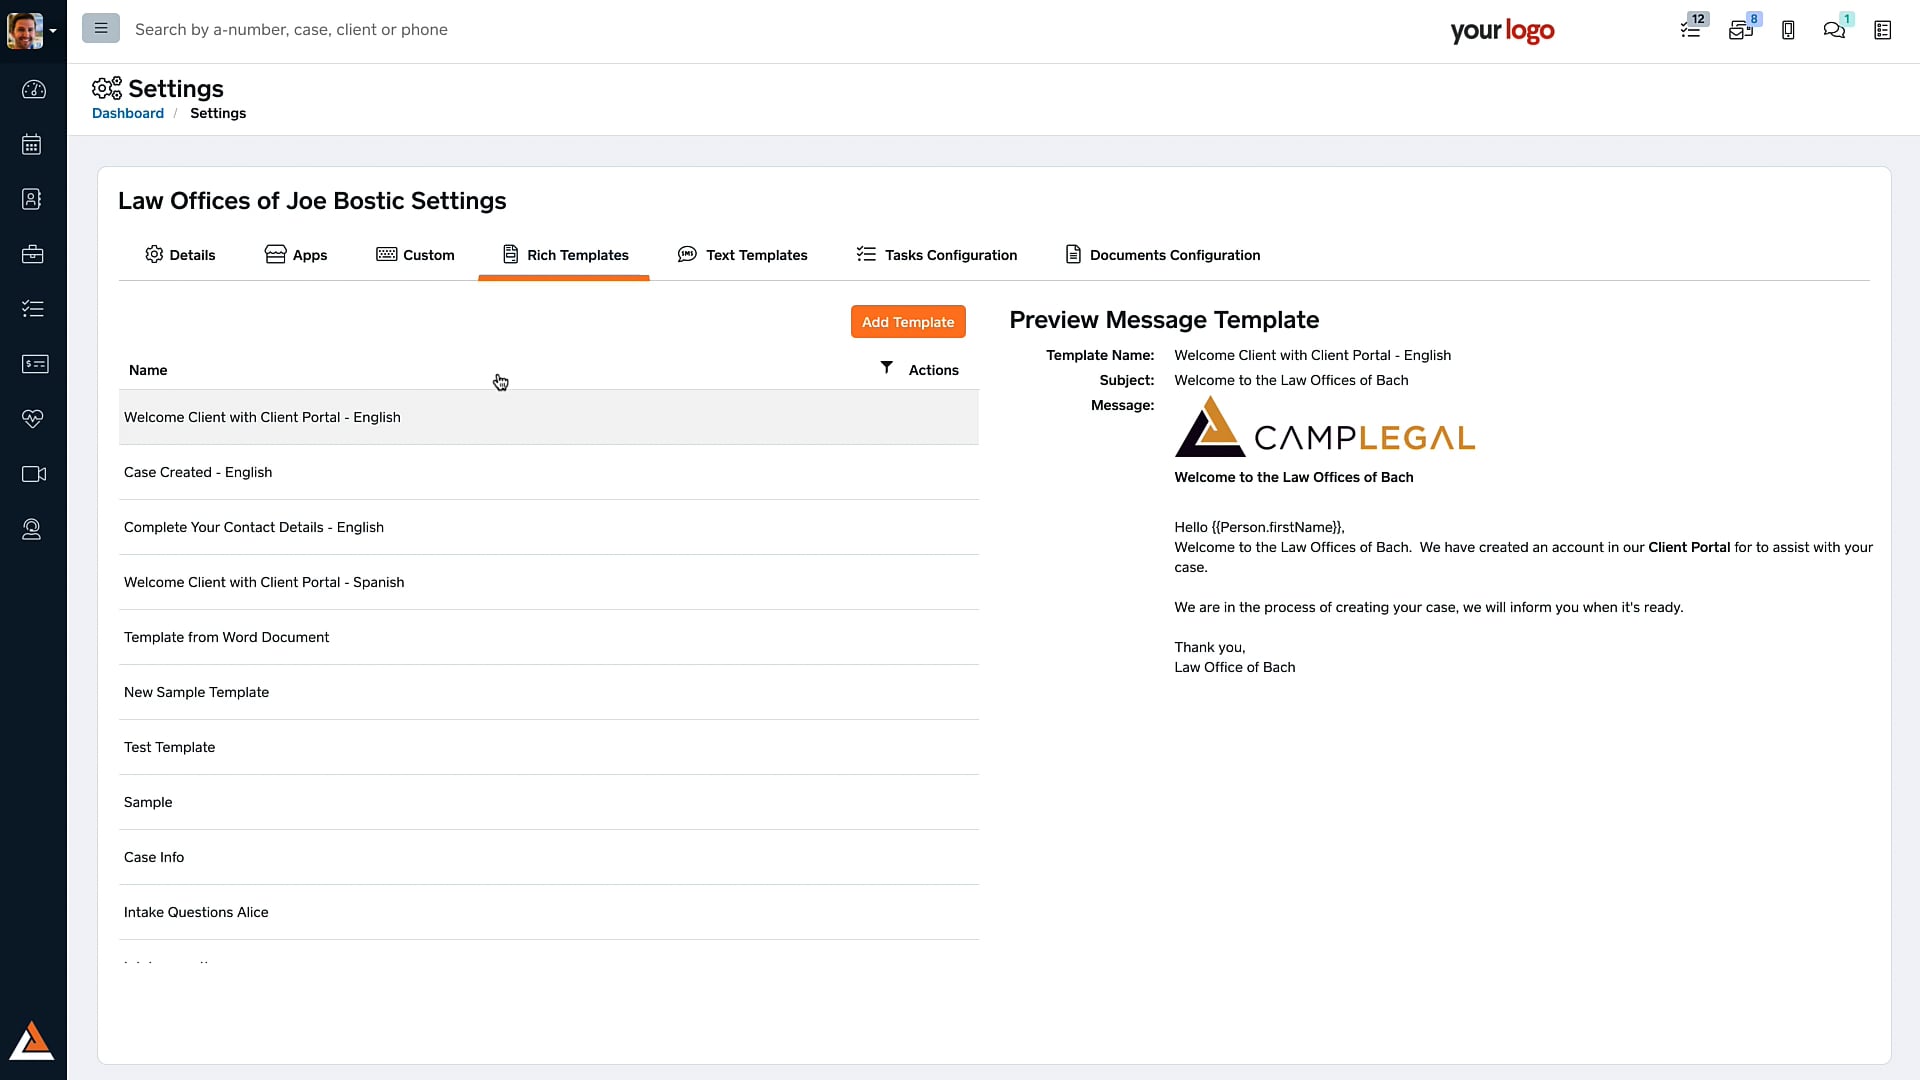Click the heart monitor sidebar icon
Screen dimensions: 1920x1080
[33, 419]
